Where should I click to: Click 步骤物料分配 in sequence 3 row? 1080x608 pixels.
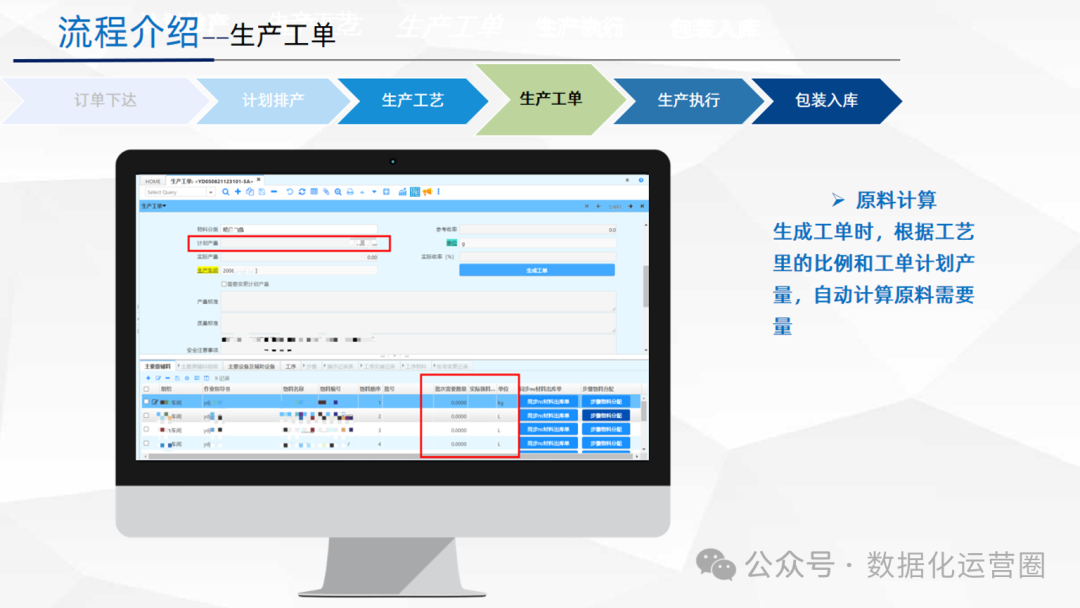click(x=605, y=429)
